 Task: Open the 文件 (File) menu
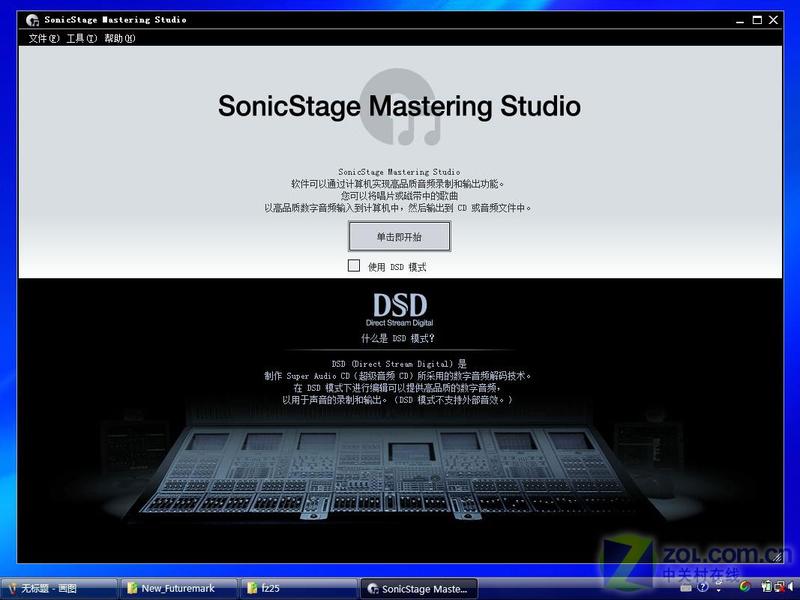pyautogui.click(x=44, y=38)
